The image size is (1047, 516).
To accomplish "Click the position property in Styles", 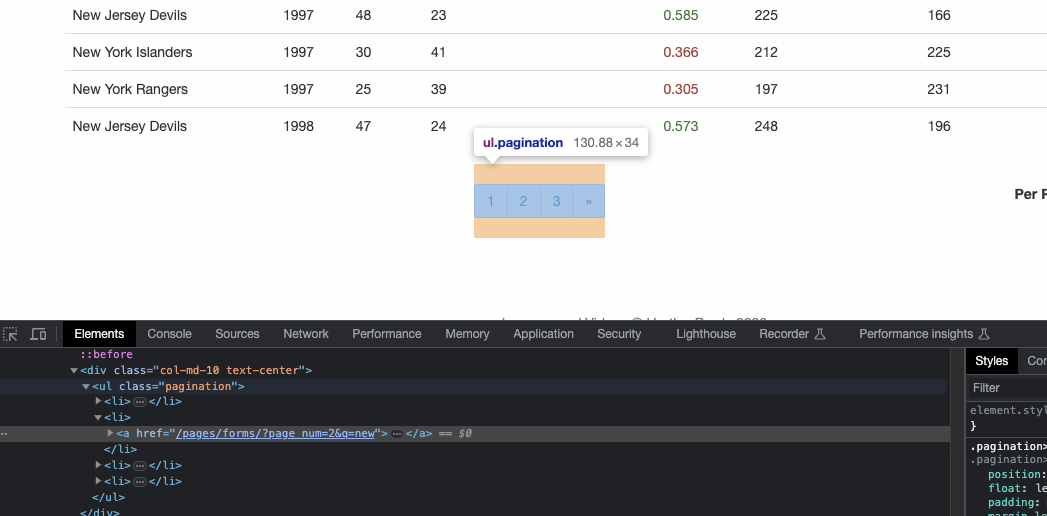I will coord(1014,474).
